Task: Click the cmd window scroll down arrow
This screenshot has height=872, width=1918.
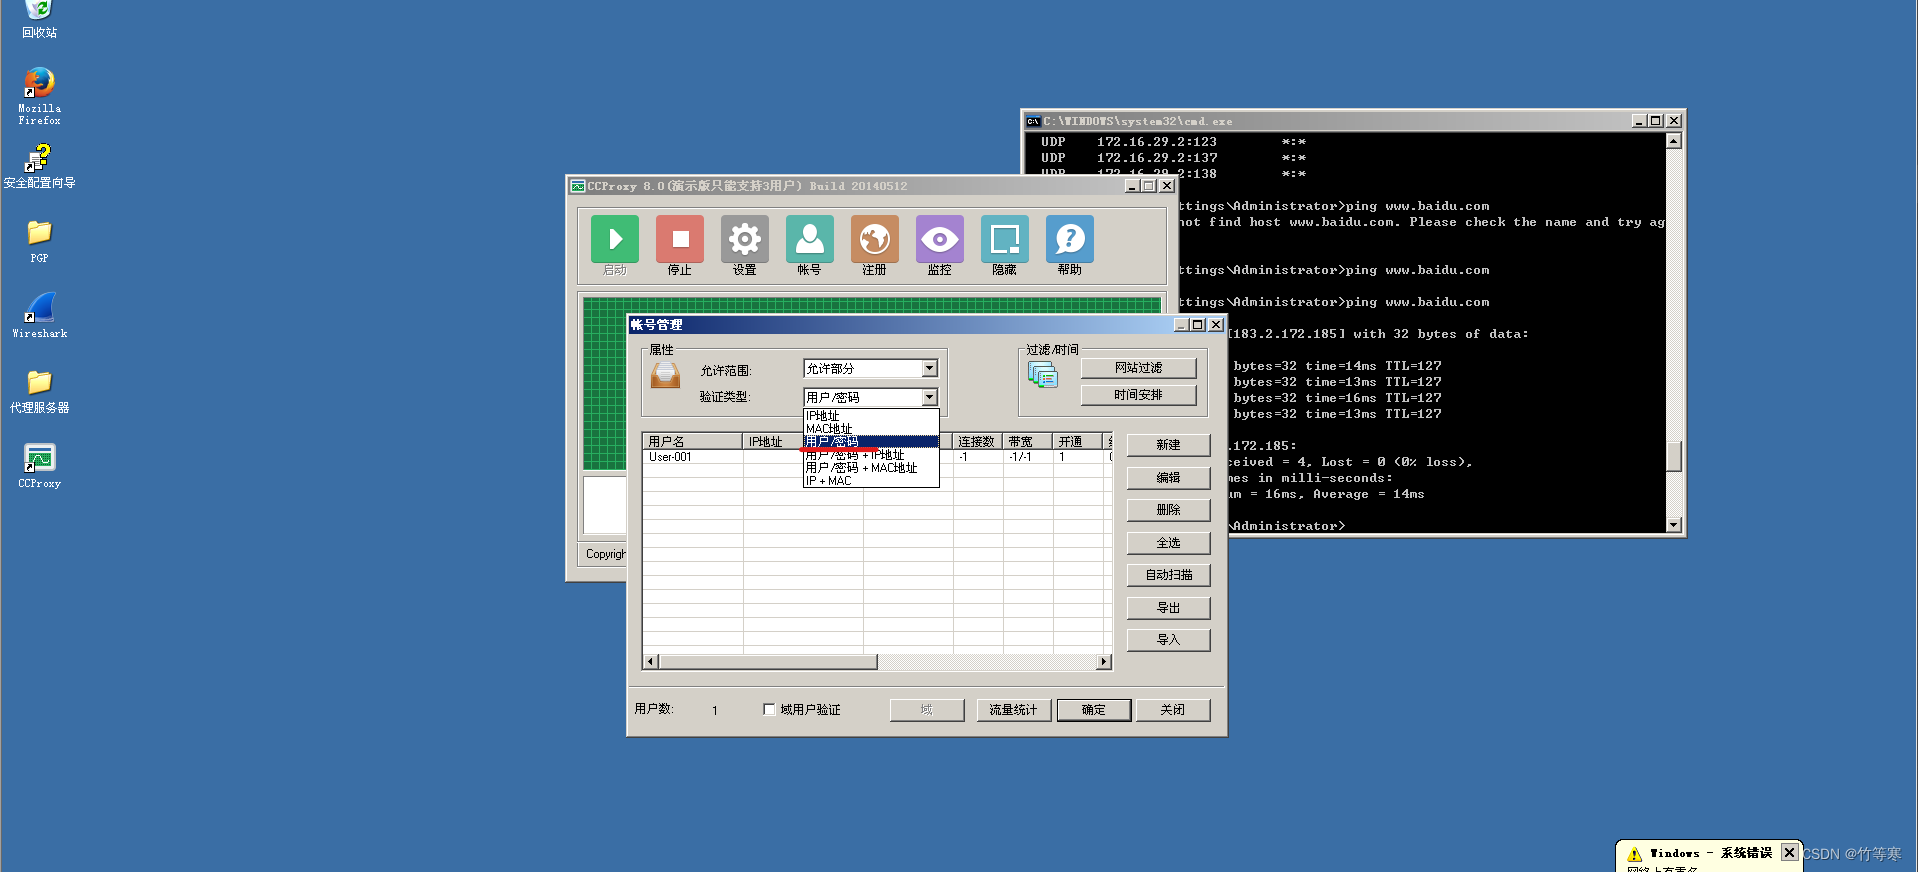Action: pyautogui.click(x=1674, y=525)
